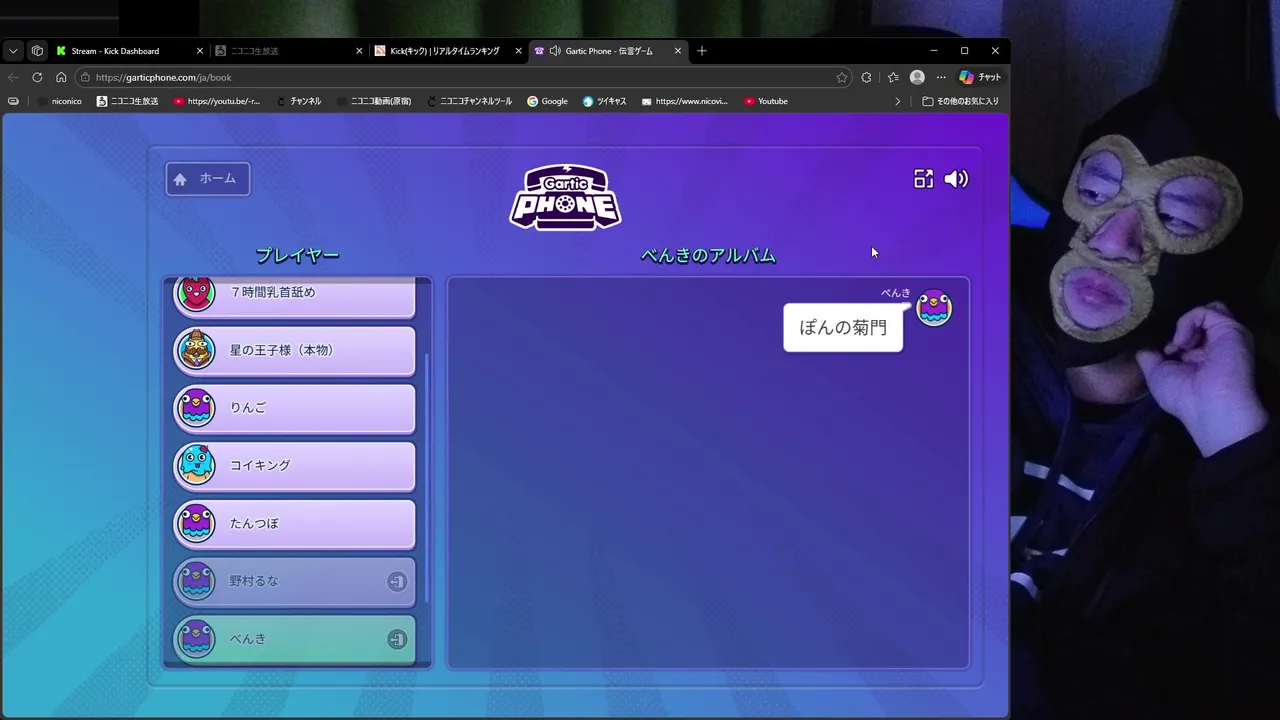Screen dimensions: 1280x720
Task: Open the browser profile icon
Action: pos(917,77)
